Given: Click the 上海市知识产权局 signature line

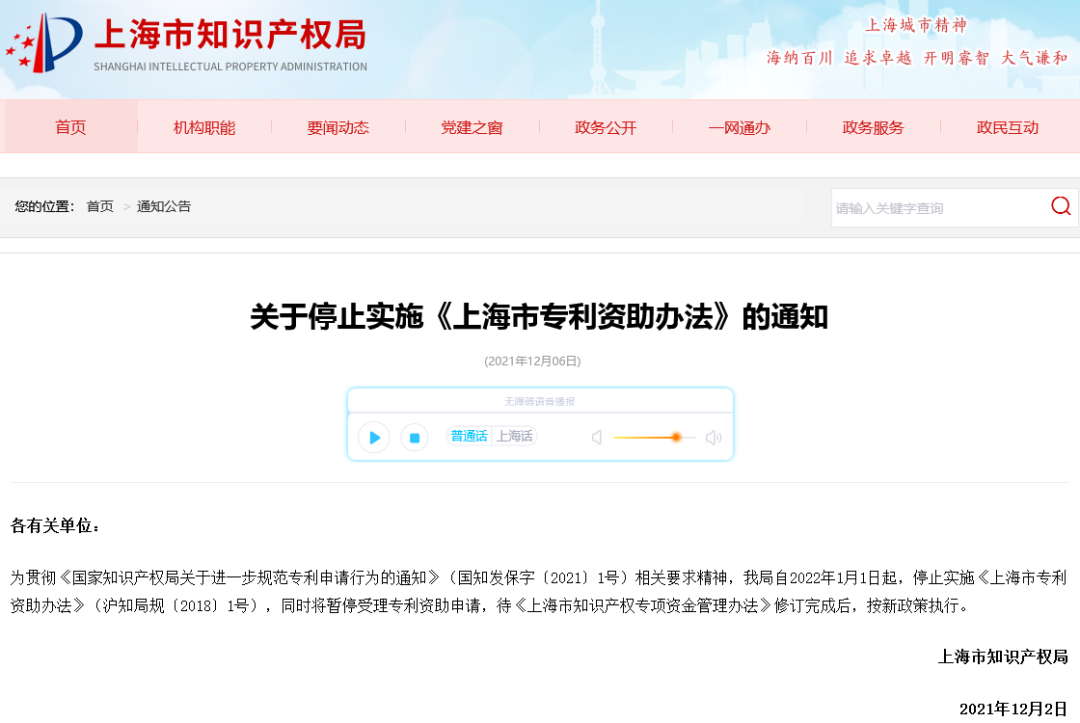Looking at the screenshot, I should click(1003, 657).
